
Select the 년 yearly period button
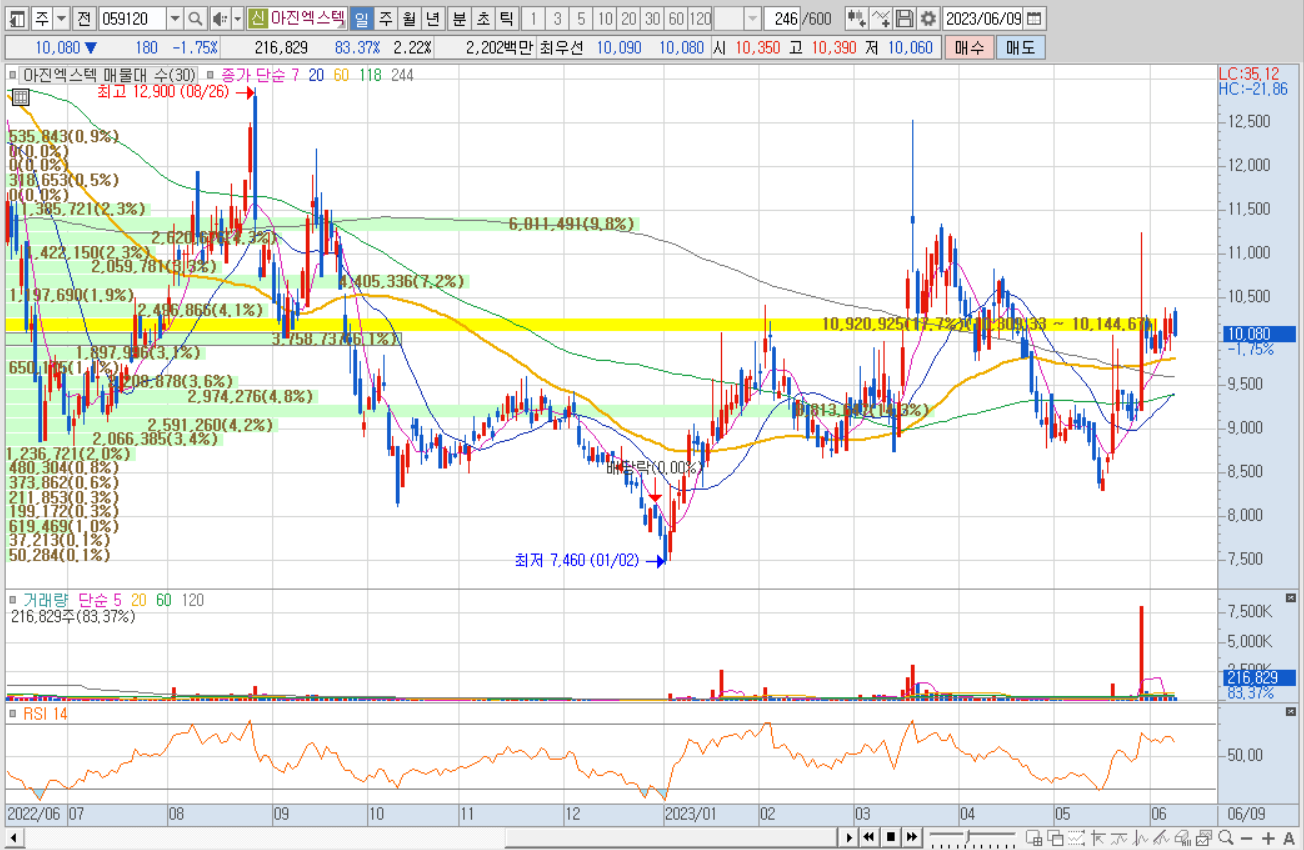coord(433,18)
